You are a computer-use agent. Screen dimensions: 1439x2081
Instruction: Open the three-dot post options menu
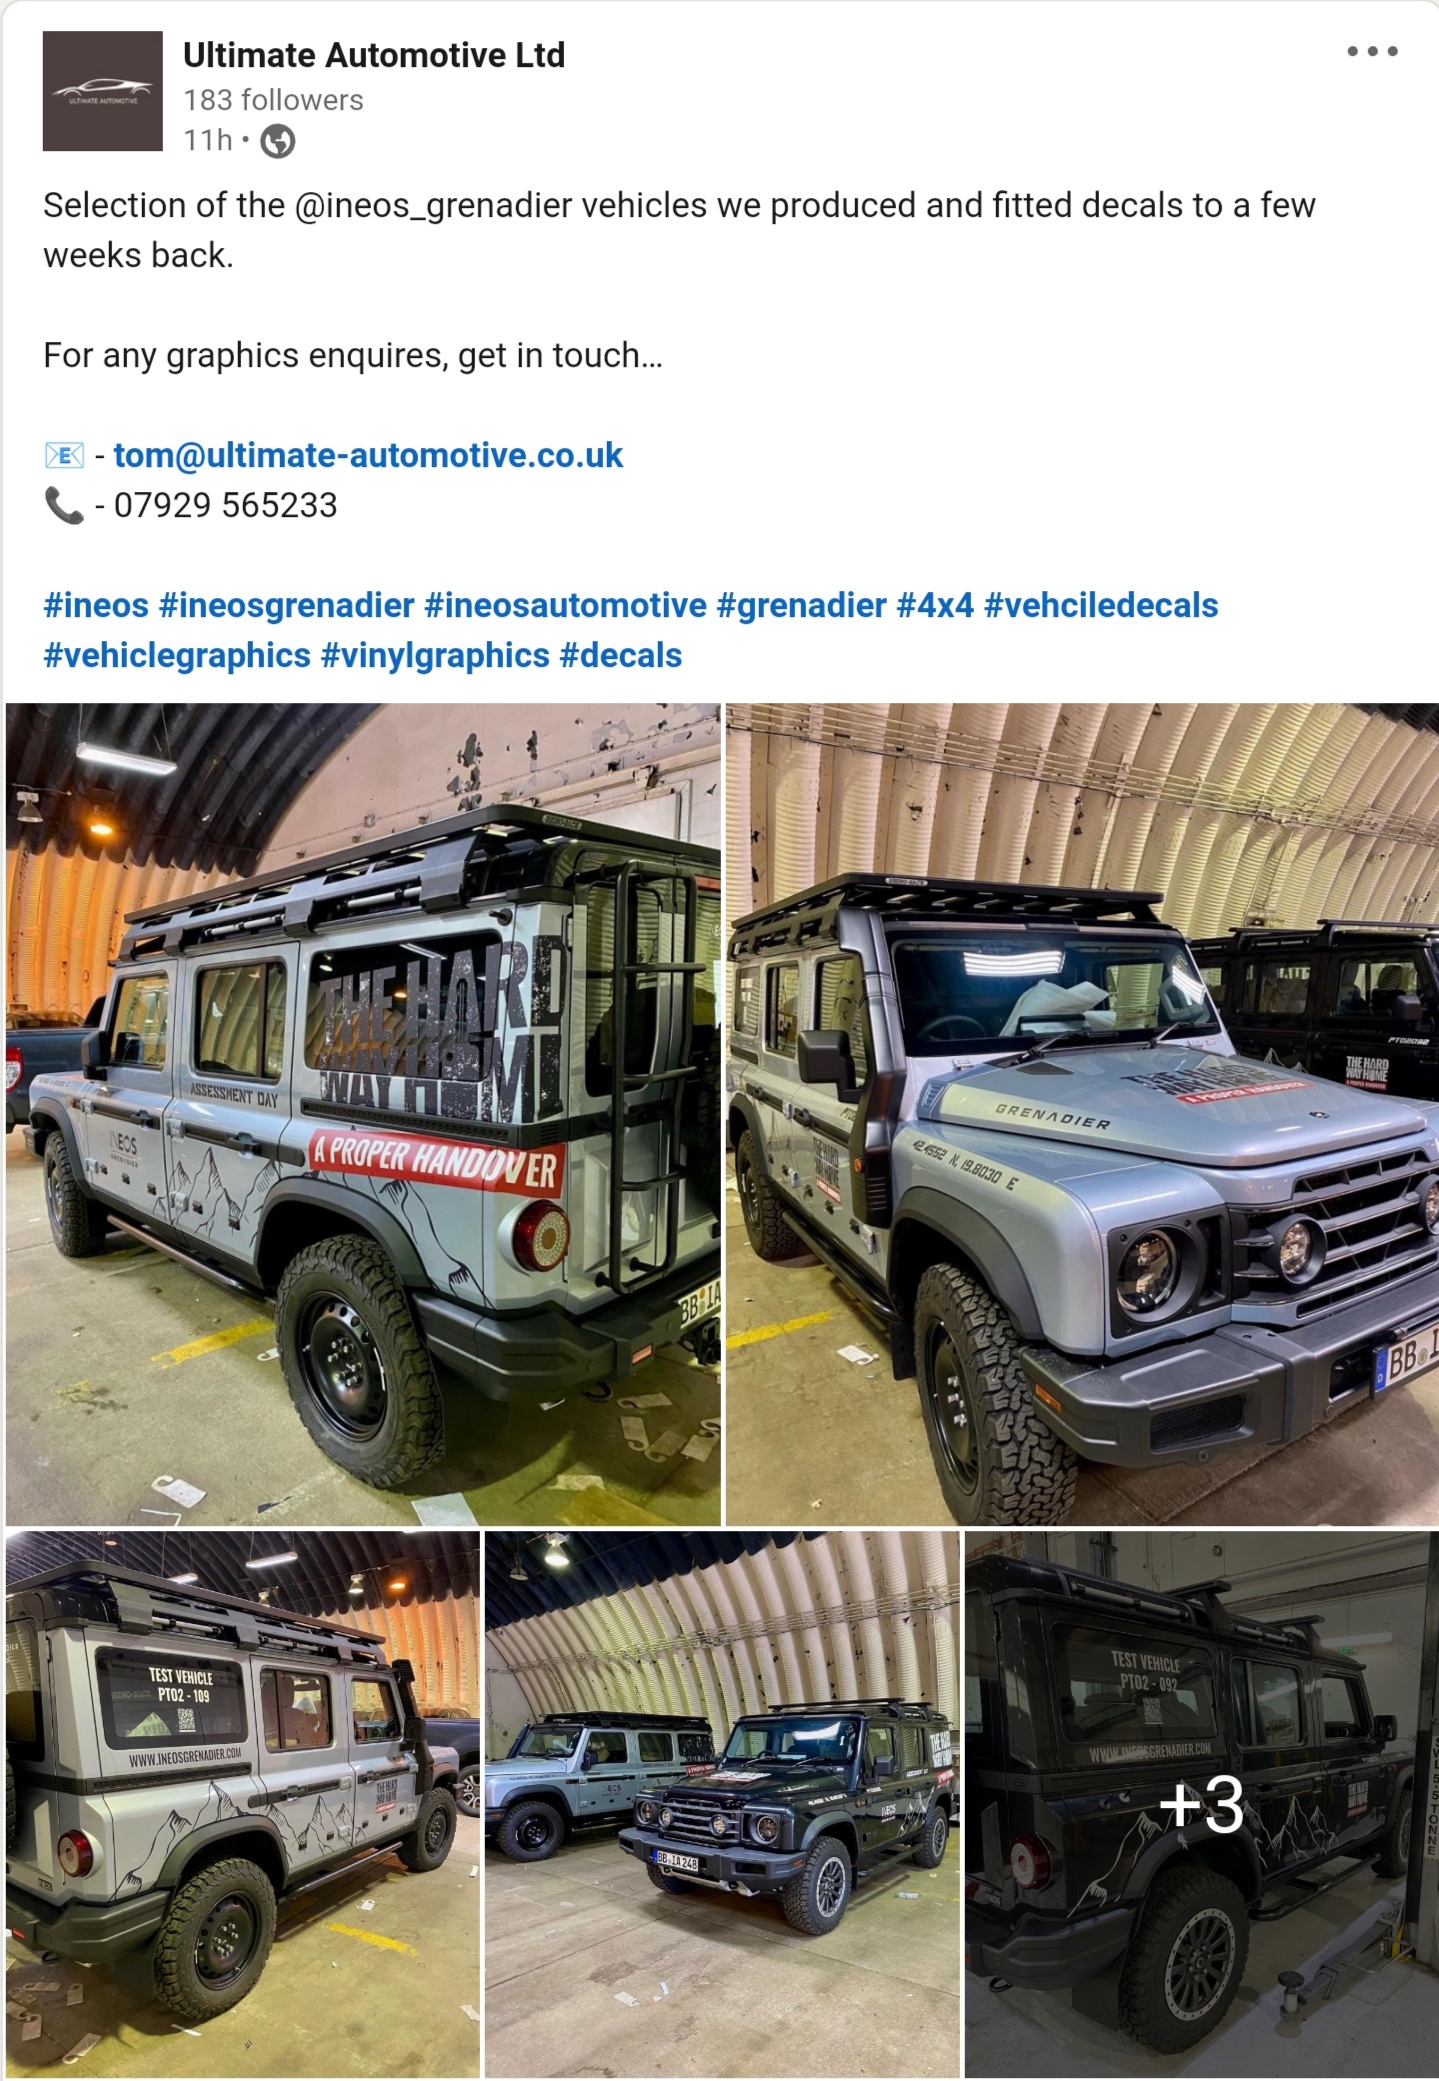[1371, 51]
